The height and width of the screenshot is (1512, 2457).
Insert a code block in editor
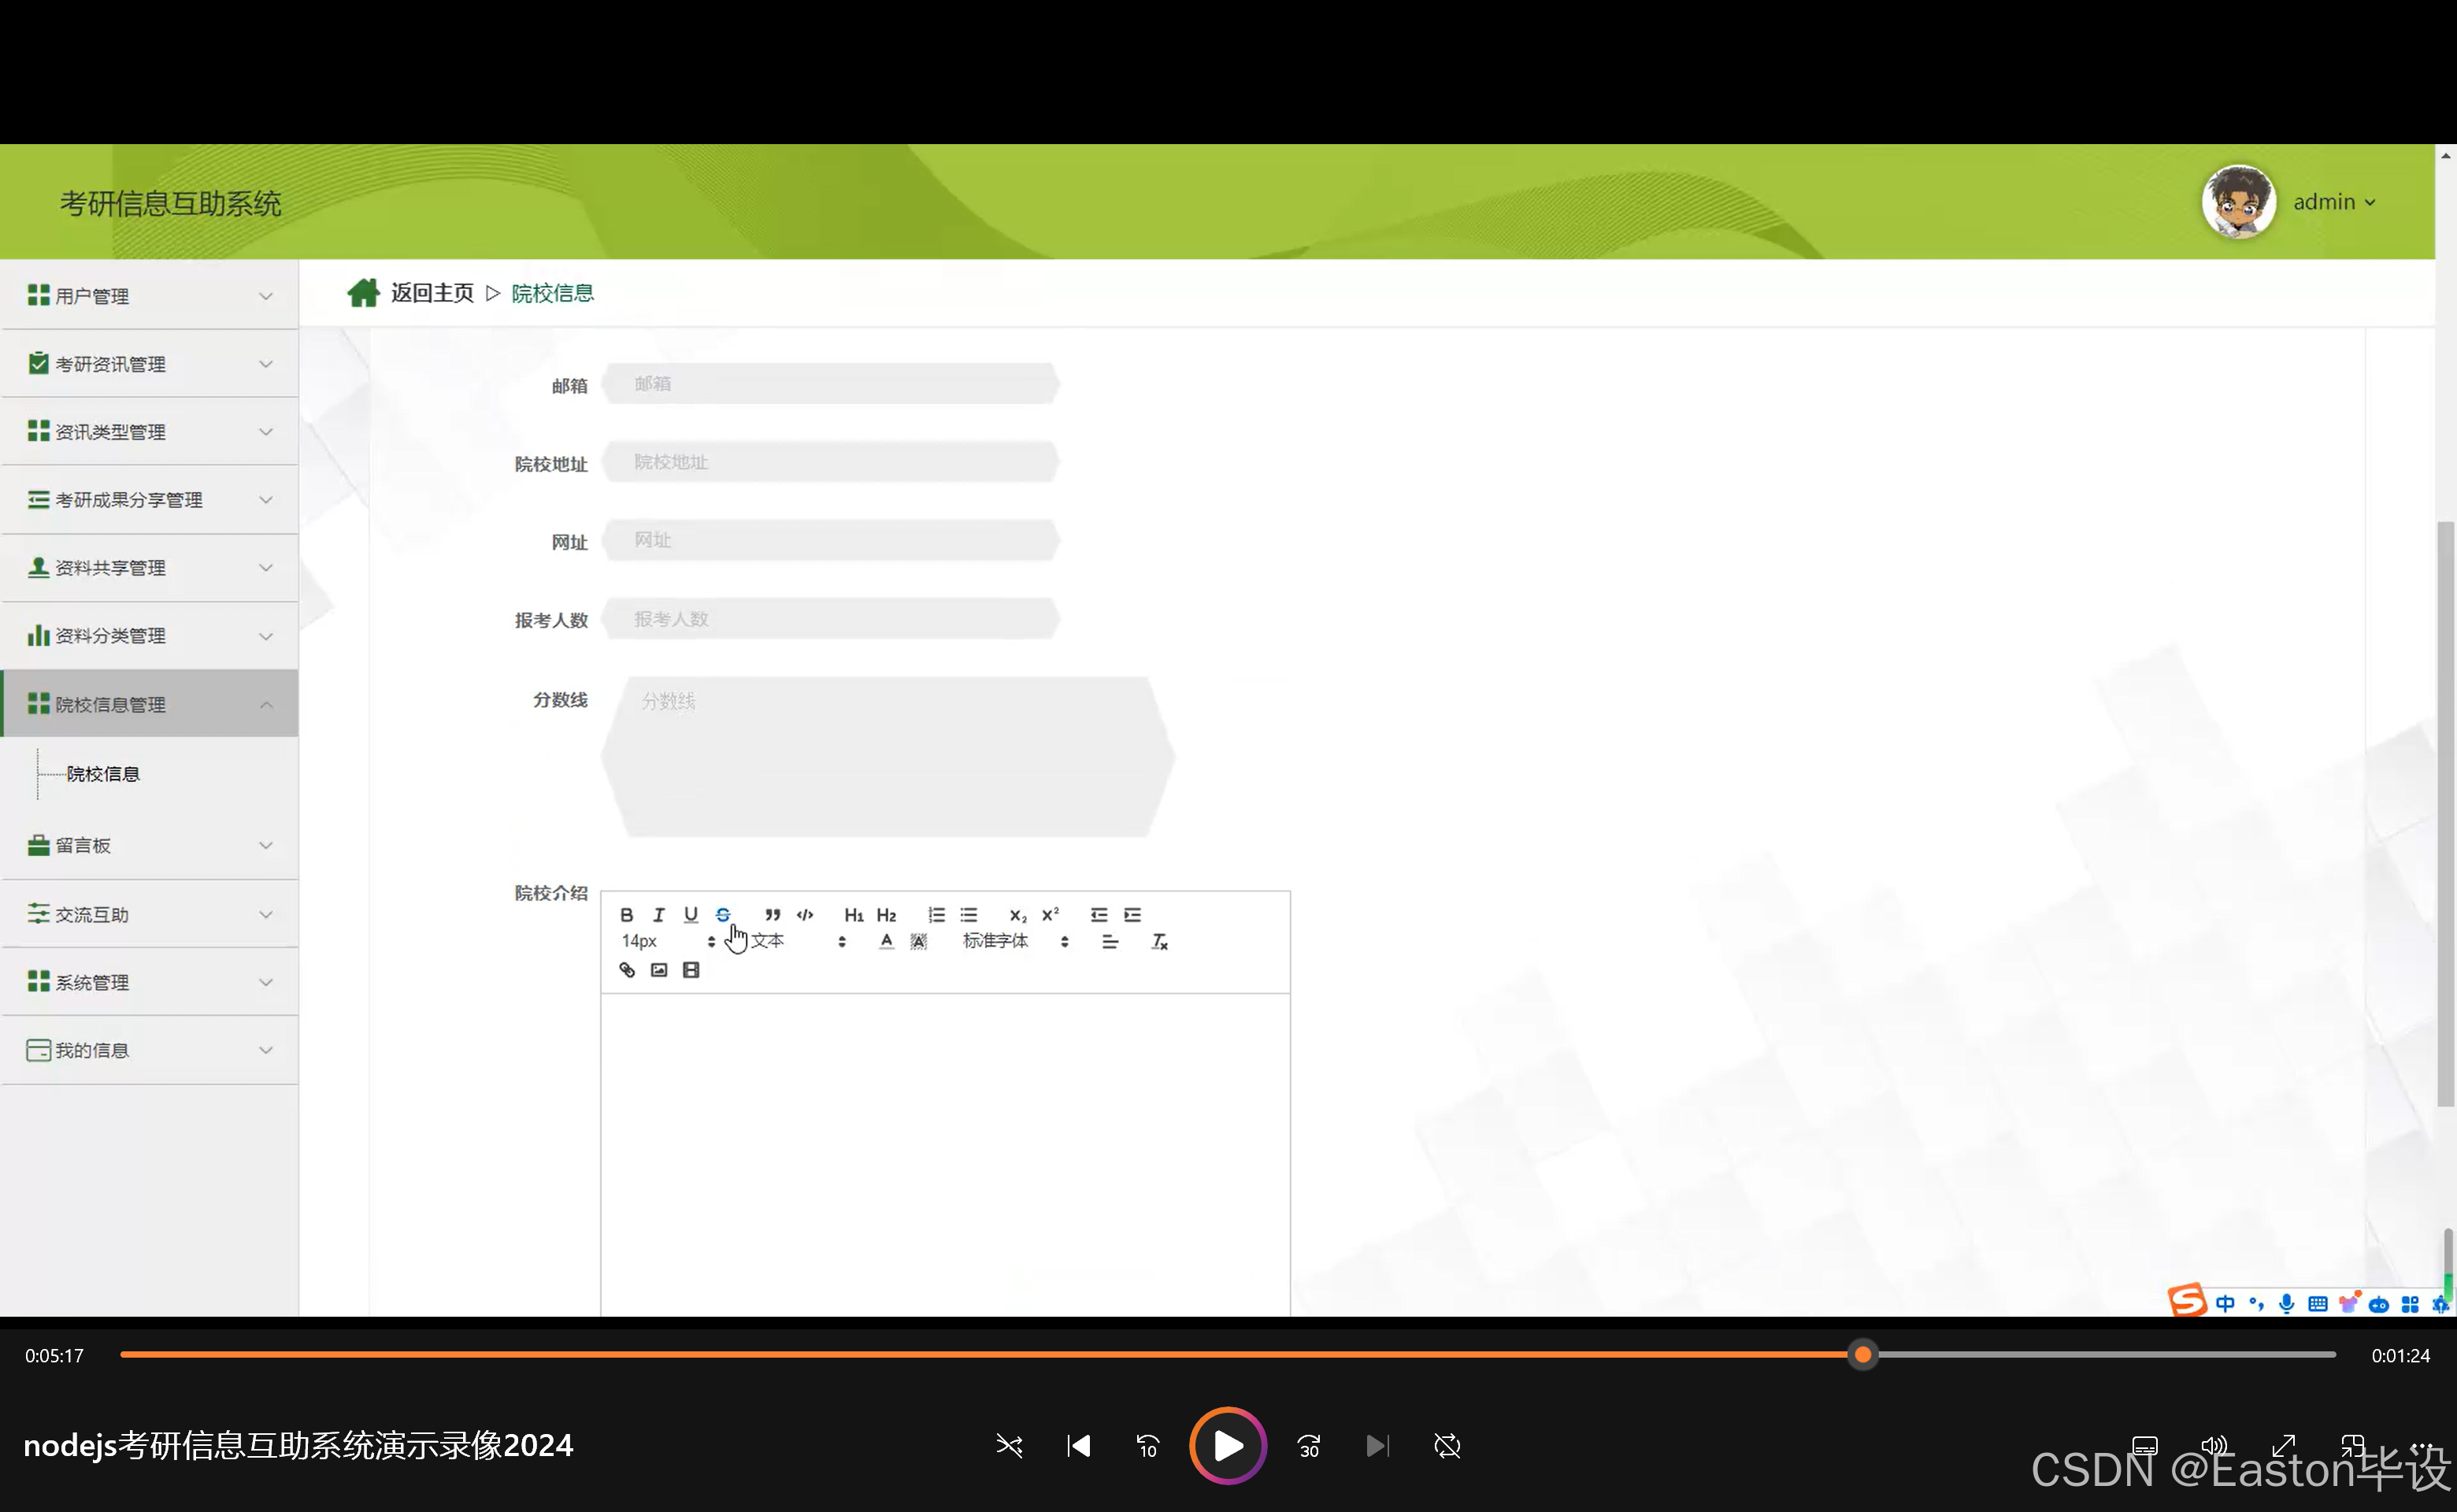[x=805, y=915]
